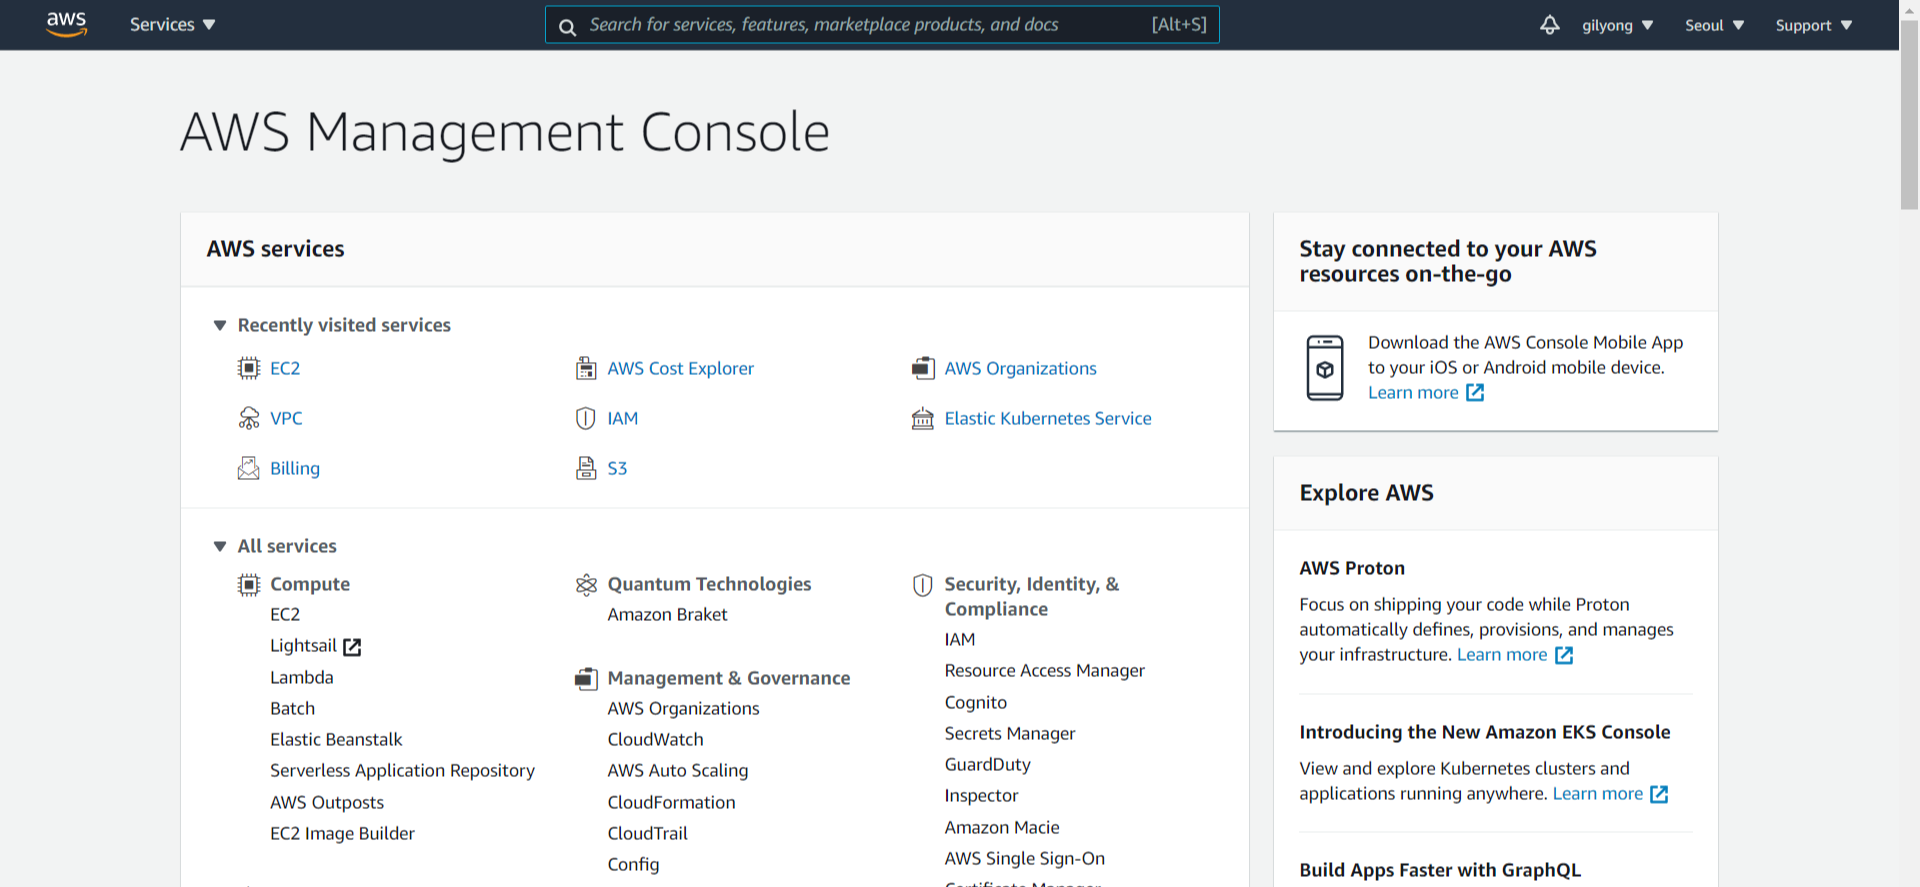Image resolution: width=1920 pixels, height=887 pixels.
Task: Open Cognito service
Action: coord(975,703)
